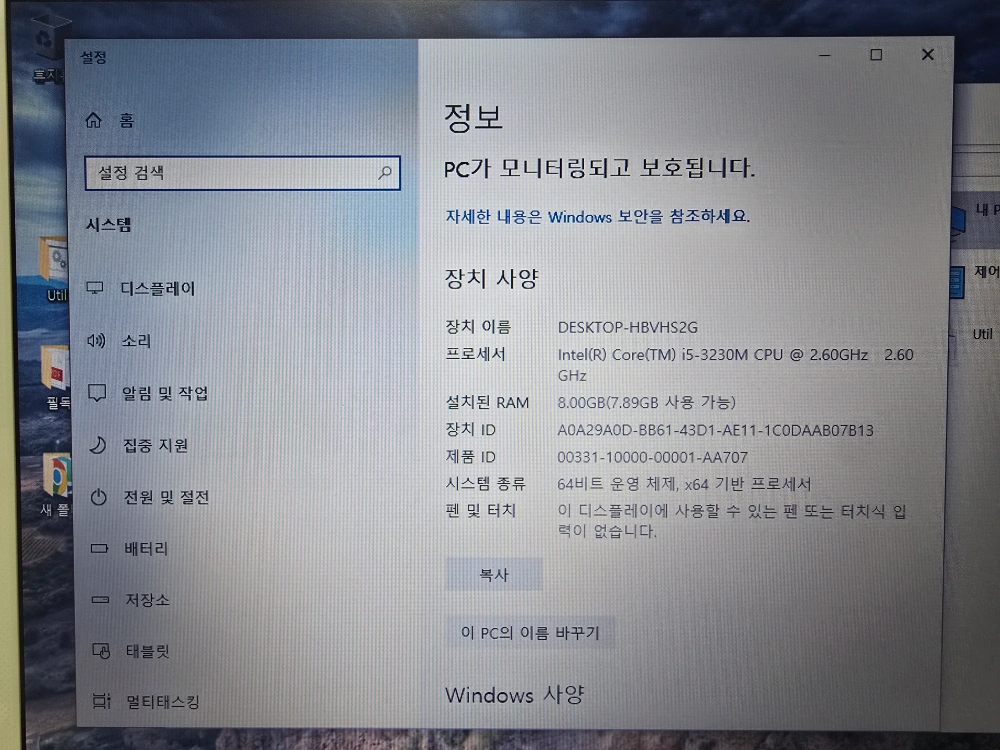Open the Windows 보안 details link

(597, 216)
